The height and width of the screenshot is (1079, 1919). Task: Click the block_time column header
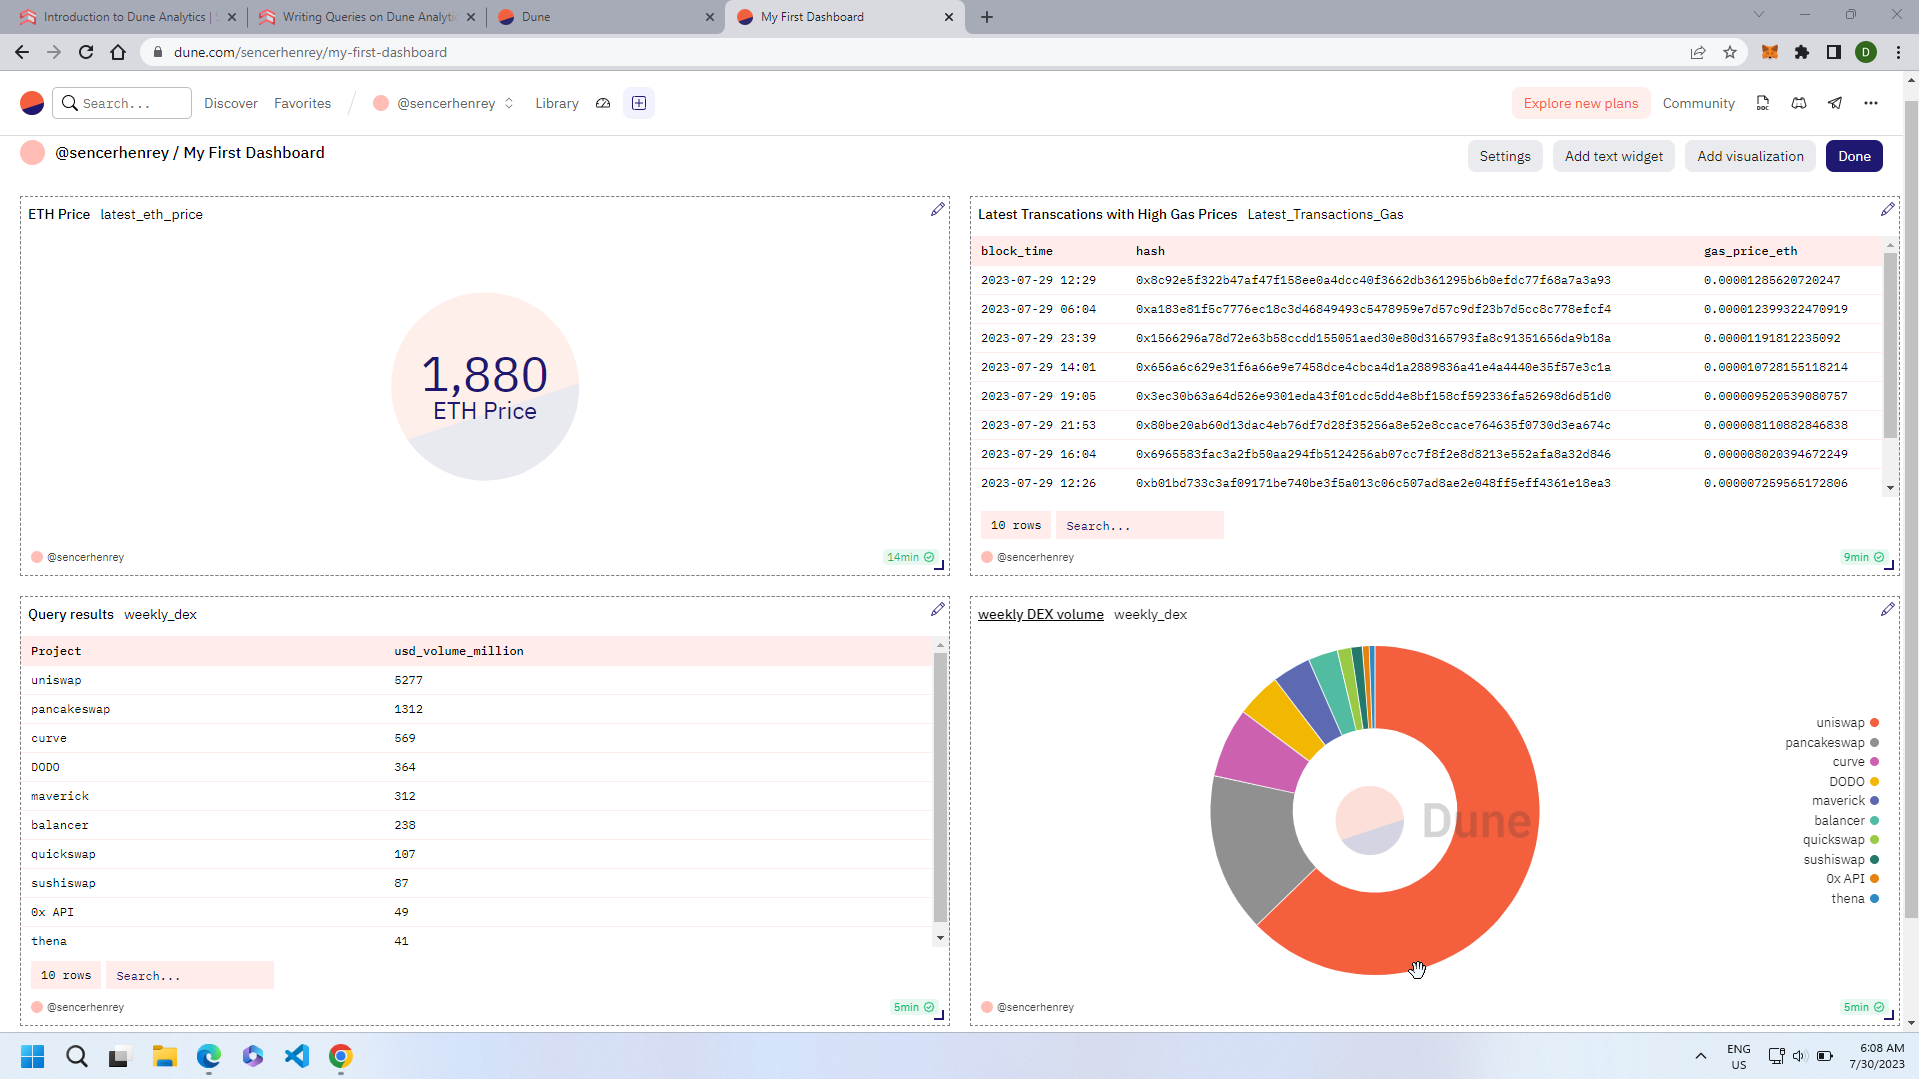[x=1016, y=251]
